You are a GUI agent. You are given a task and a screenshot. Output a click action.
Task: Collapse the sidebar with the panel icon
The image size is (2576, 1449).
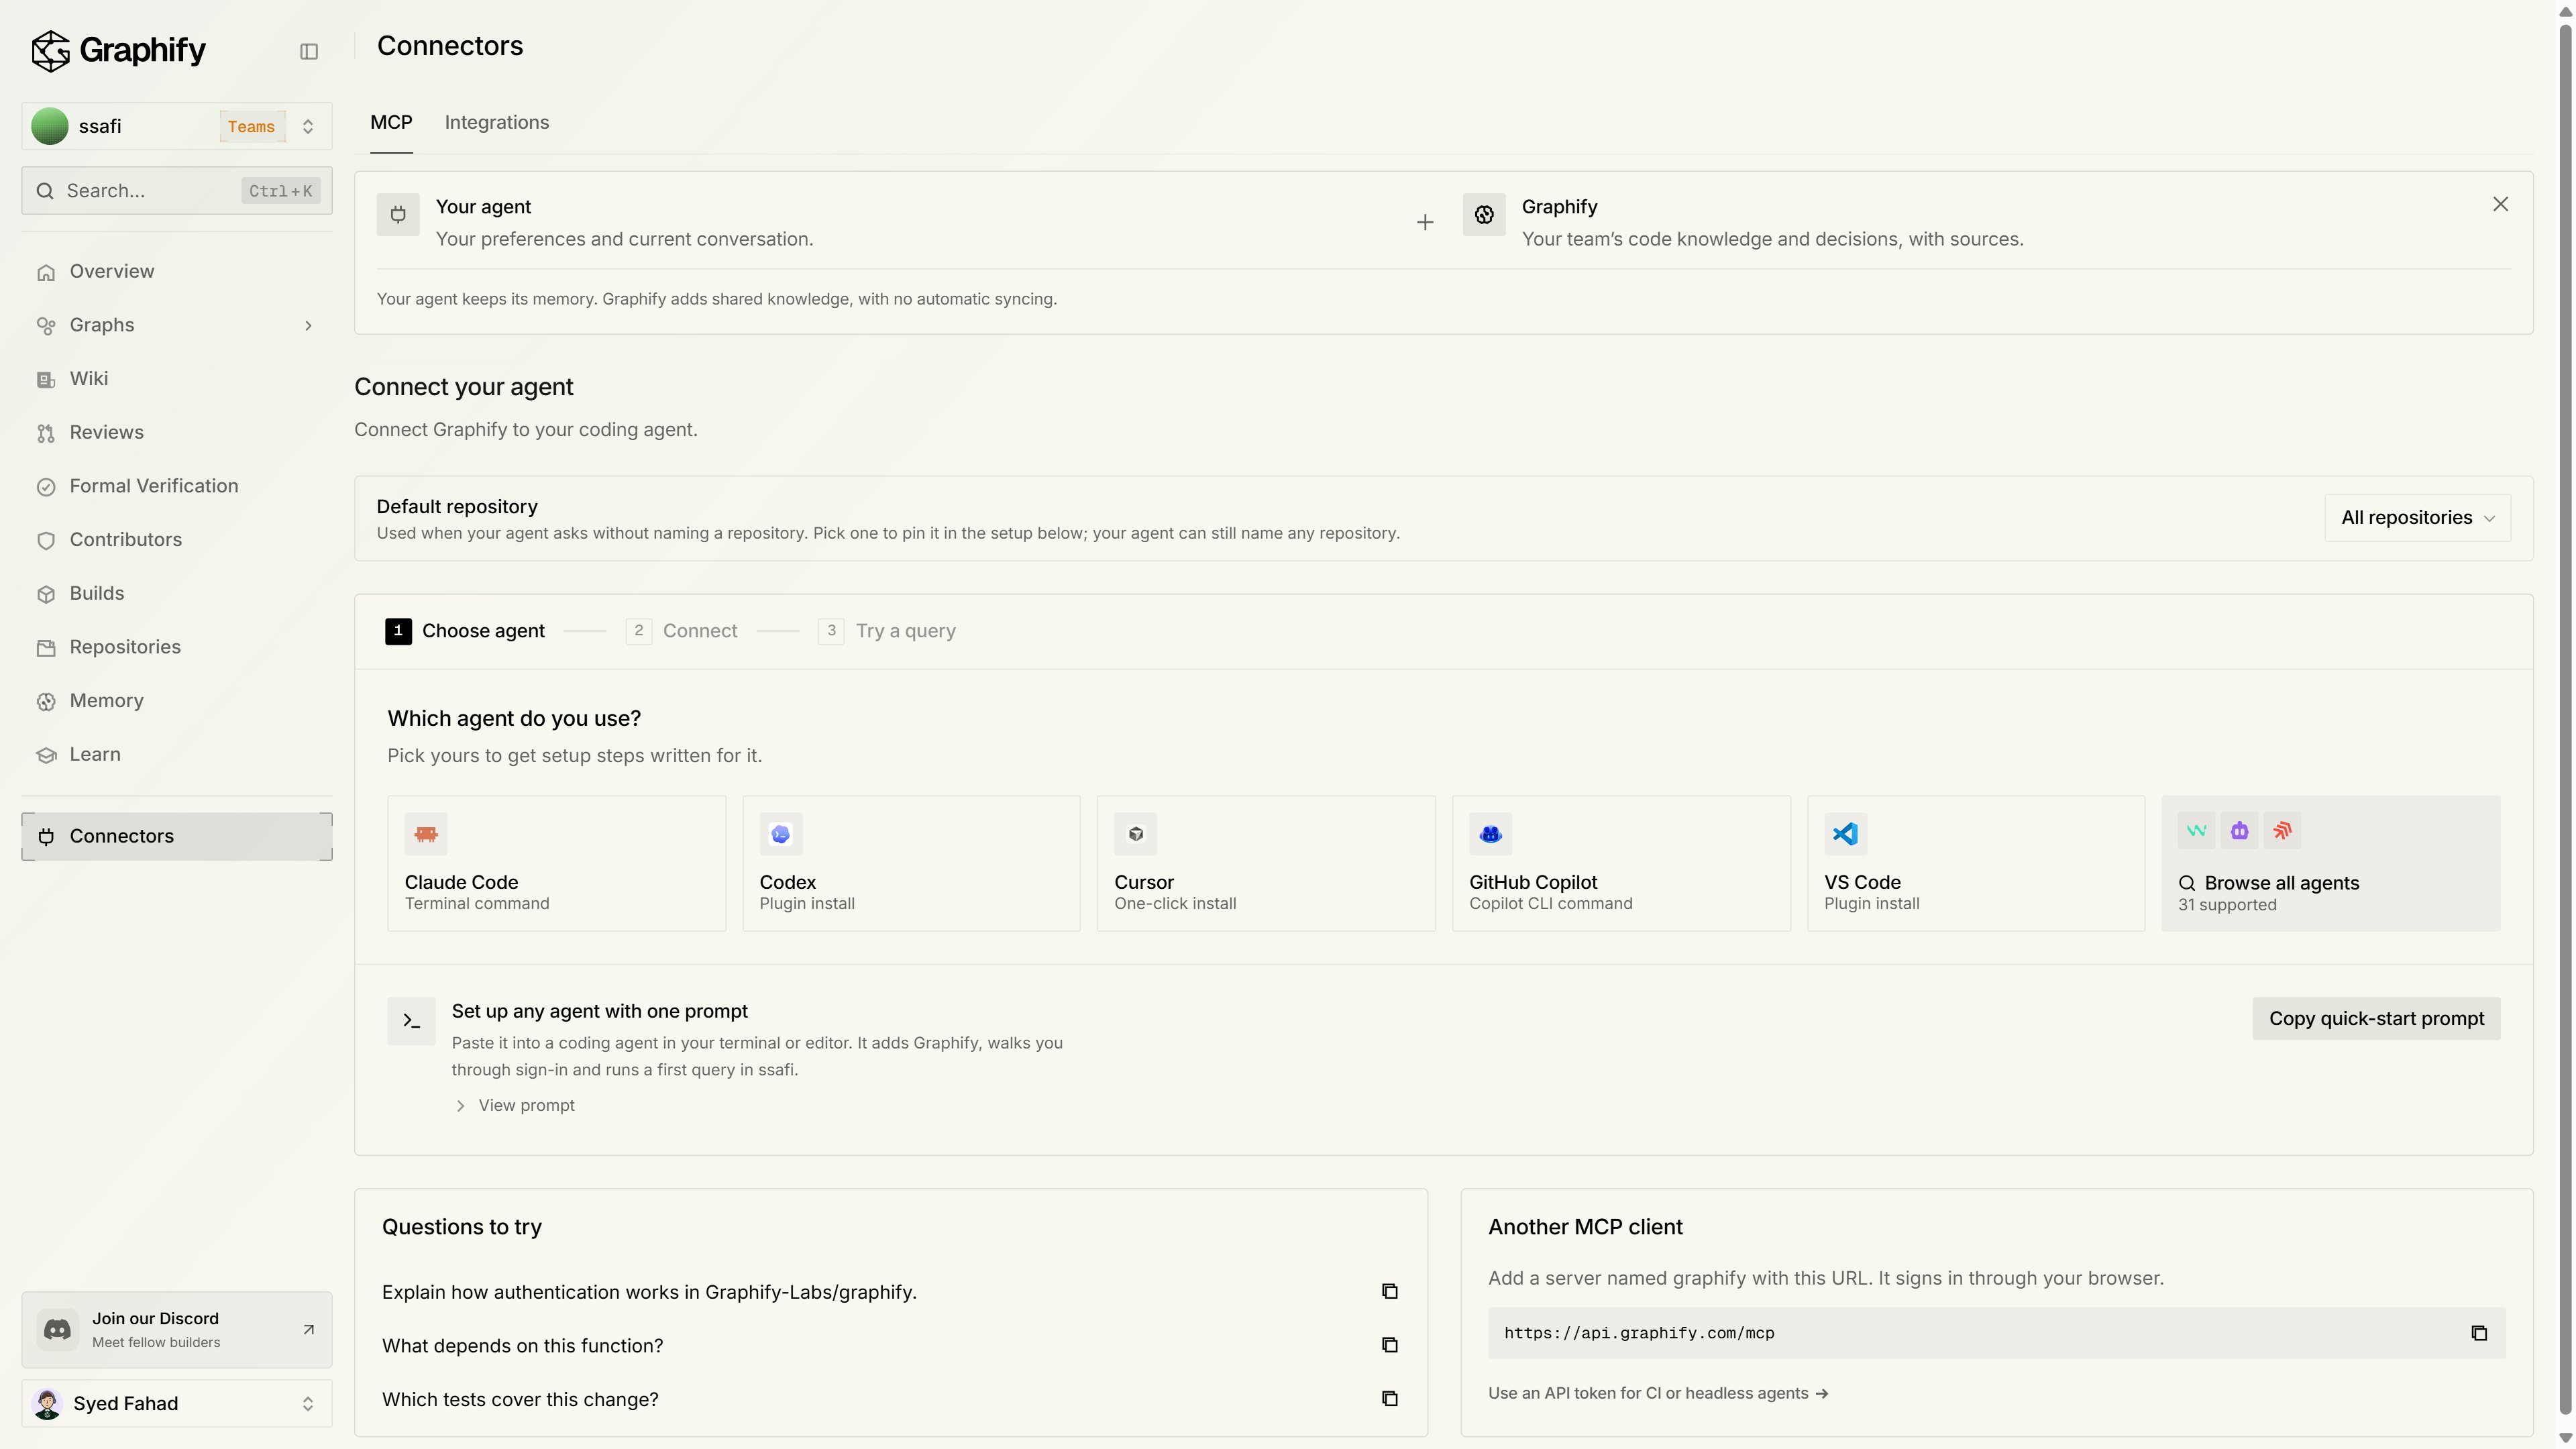coord(309,51)
